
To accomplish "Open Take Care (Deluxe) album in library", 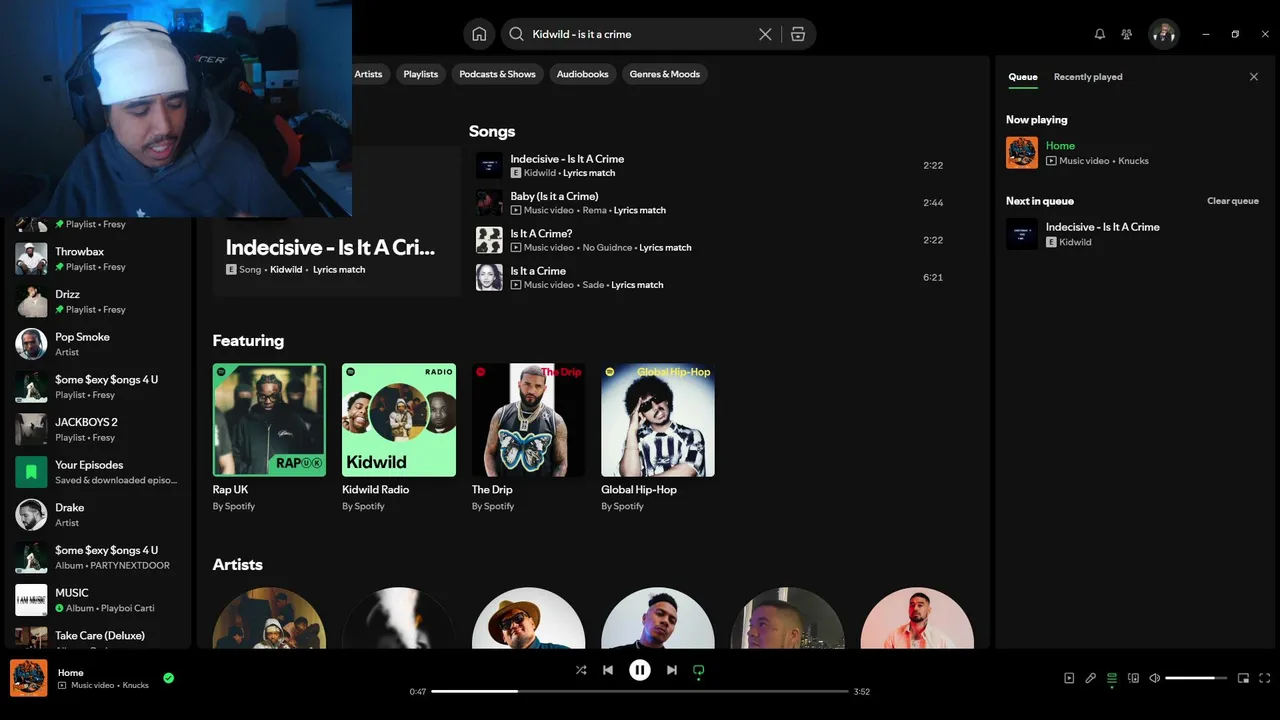I will (x=98, y=638).
